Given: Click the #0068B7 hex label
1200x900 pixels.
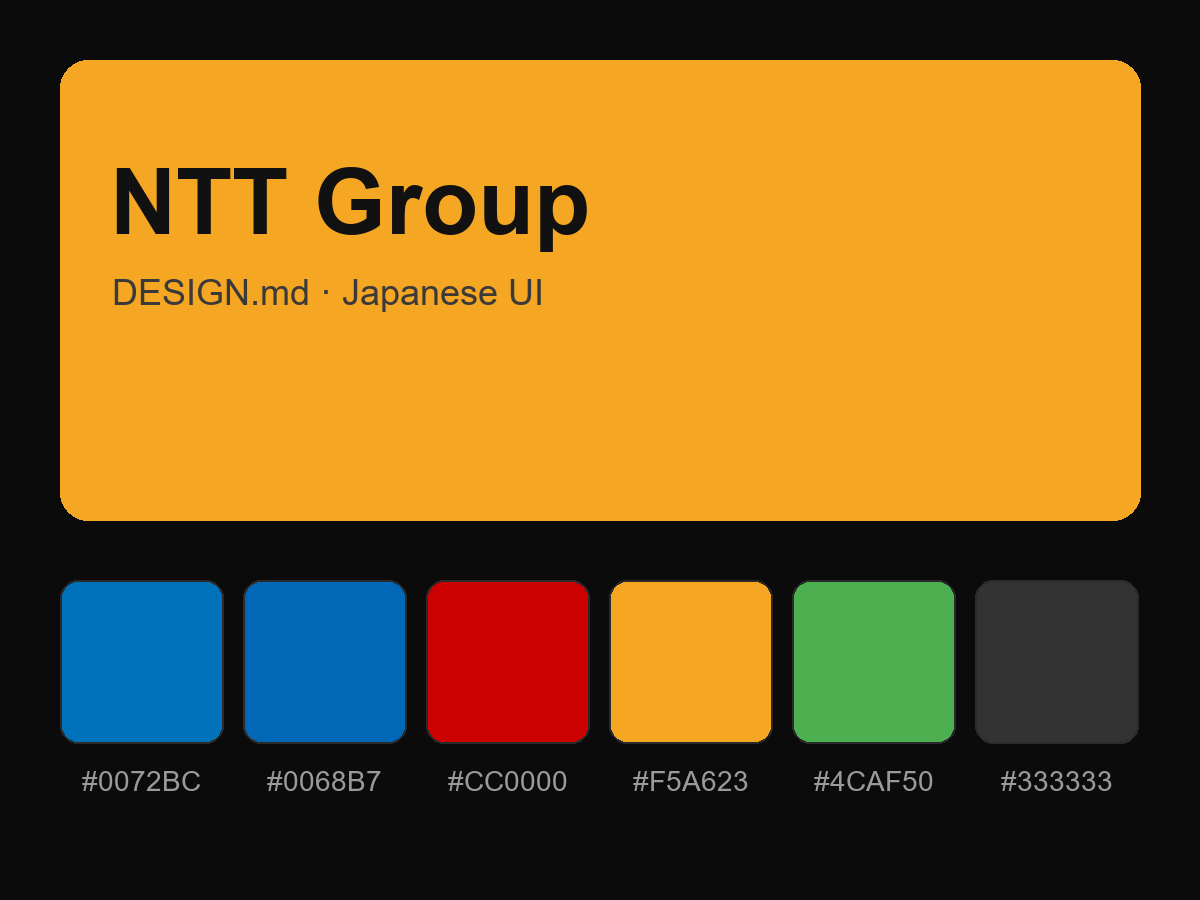Looking at the screenshot, I should [324, 782].
